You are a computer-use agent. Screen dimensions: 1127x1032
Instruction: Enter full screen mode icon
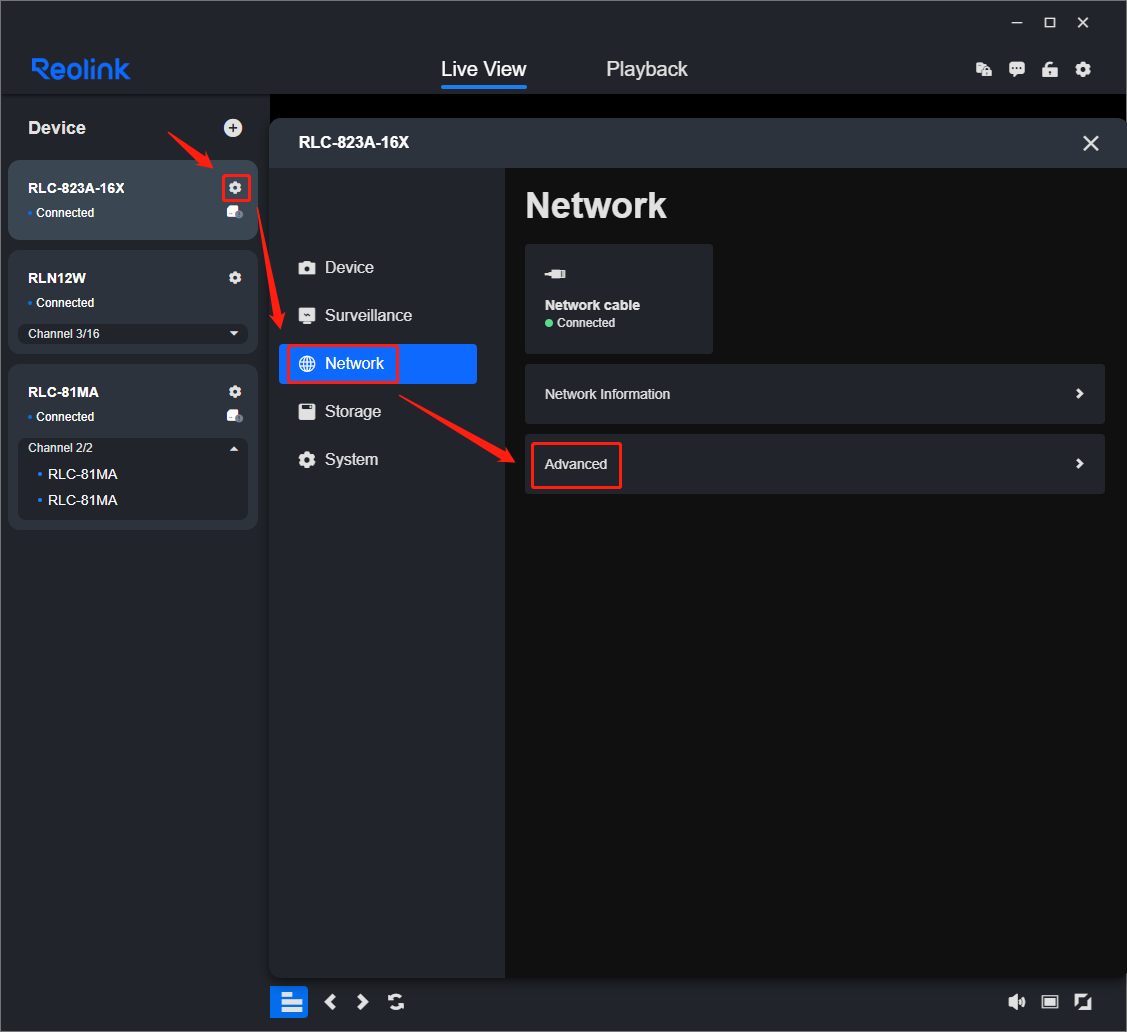coord(1082,1002)
